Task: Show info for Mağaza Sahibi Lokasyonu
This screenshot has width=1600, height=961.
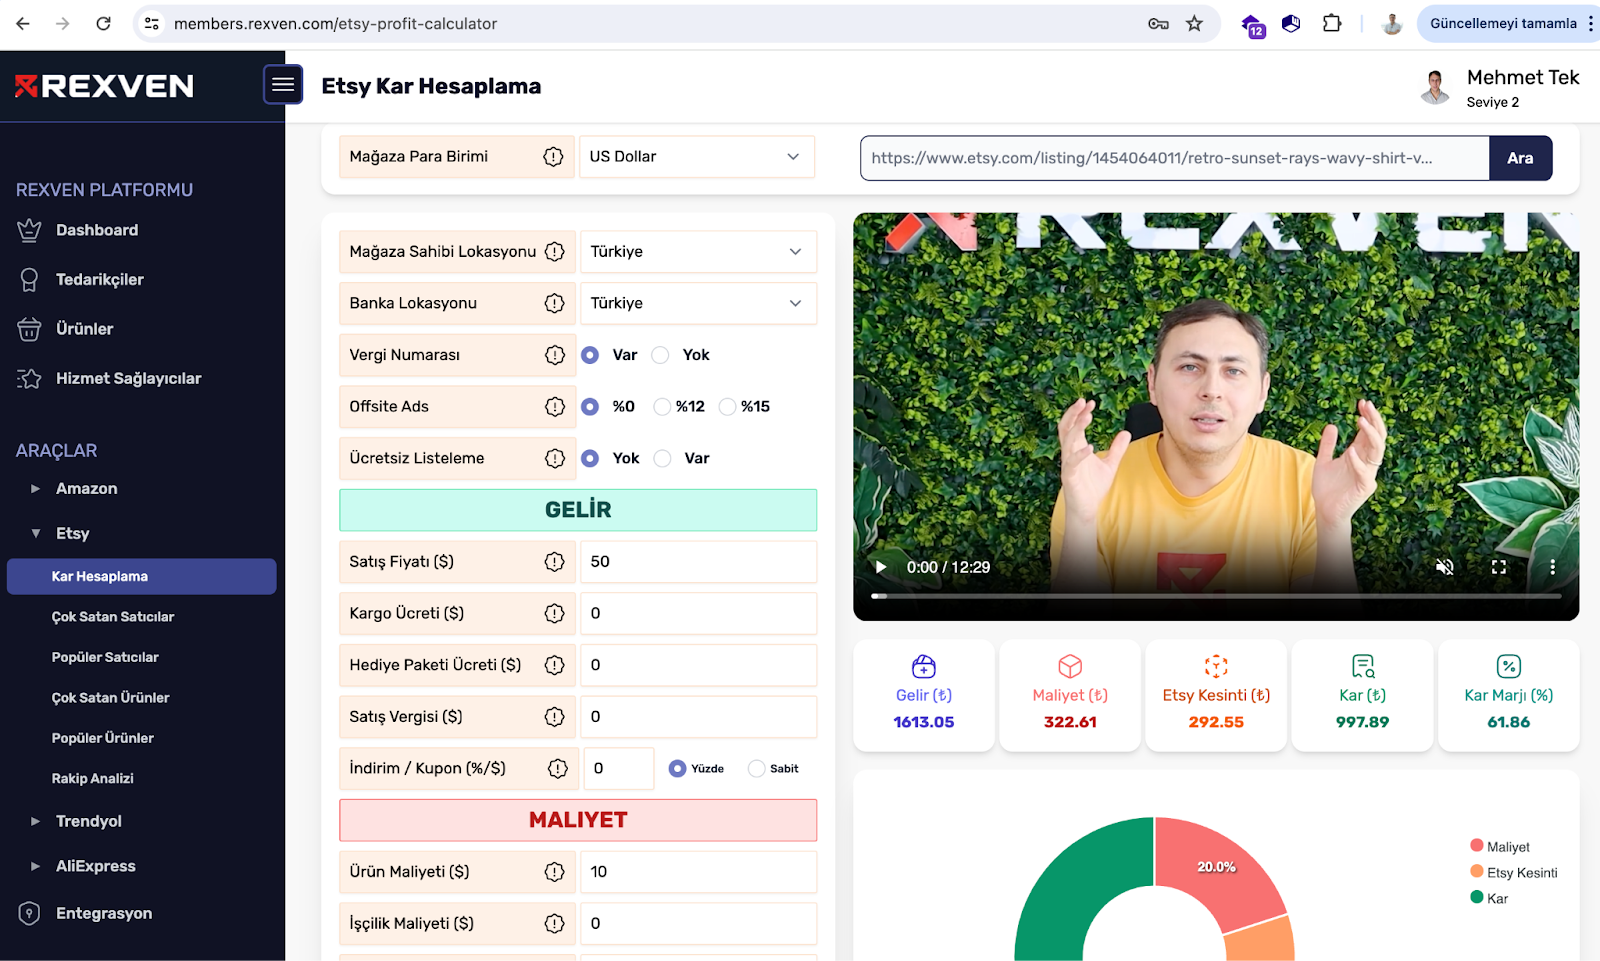Action: [x=555, y=252]
